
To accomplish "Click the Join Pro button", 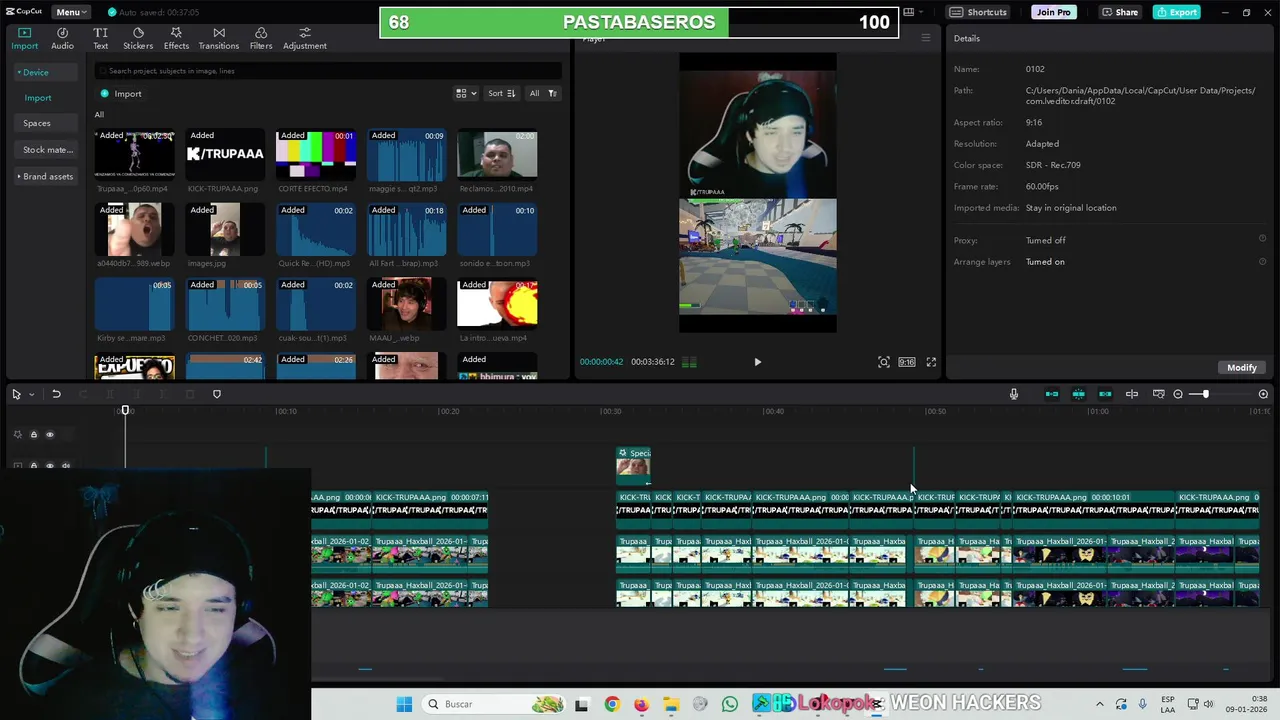I will click(x=1053, y=12).
